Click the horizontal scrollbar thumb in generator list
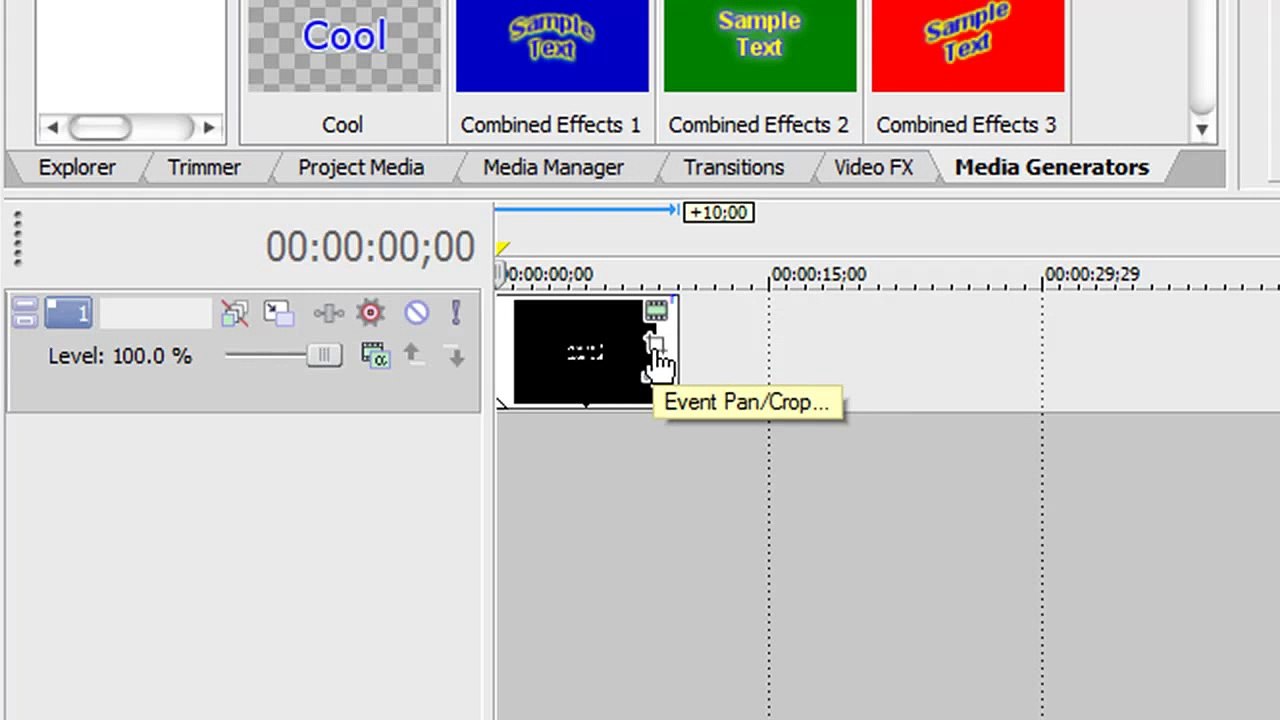Image resolution: width=1280 pixels, height=720 pixels. 100,127
